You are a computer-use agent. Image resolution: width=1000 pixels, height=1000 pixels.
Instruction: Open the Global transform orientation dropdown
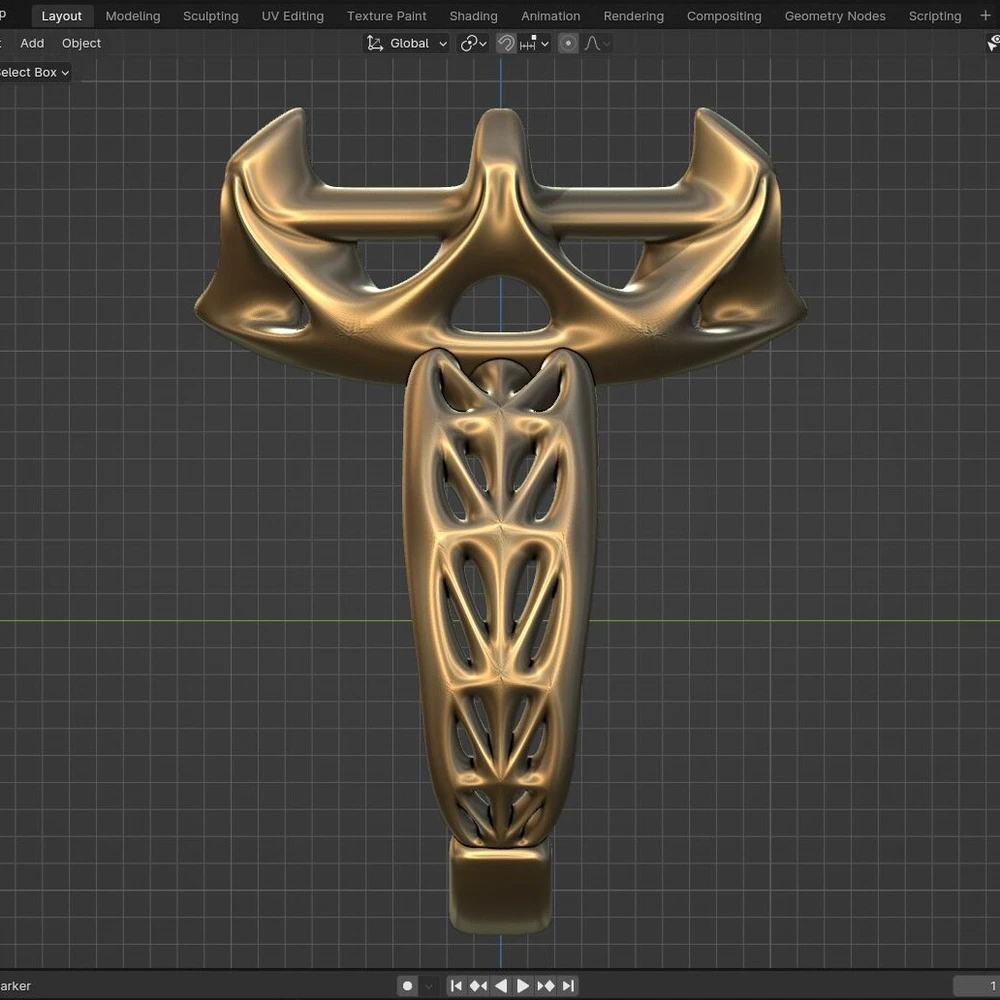(x=407, y=43)
